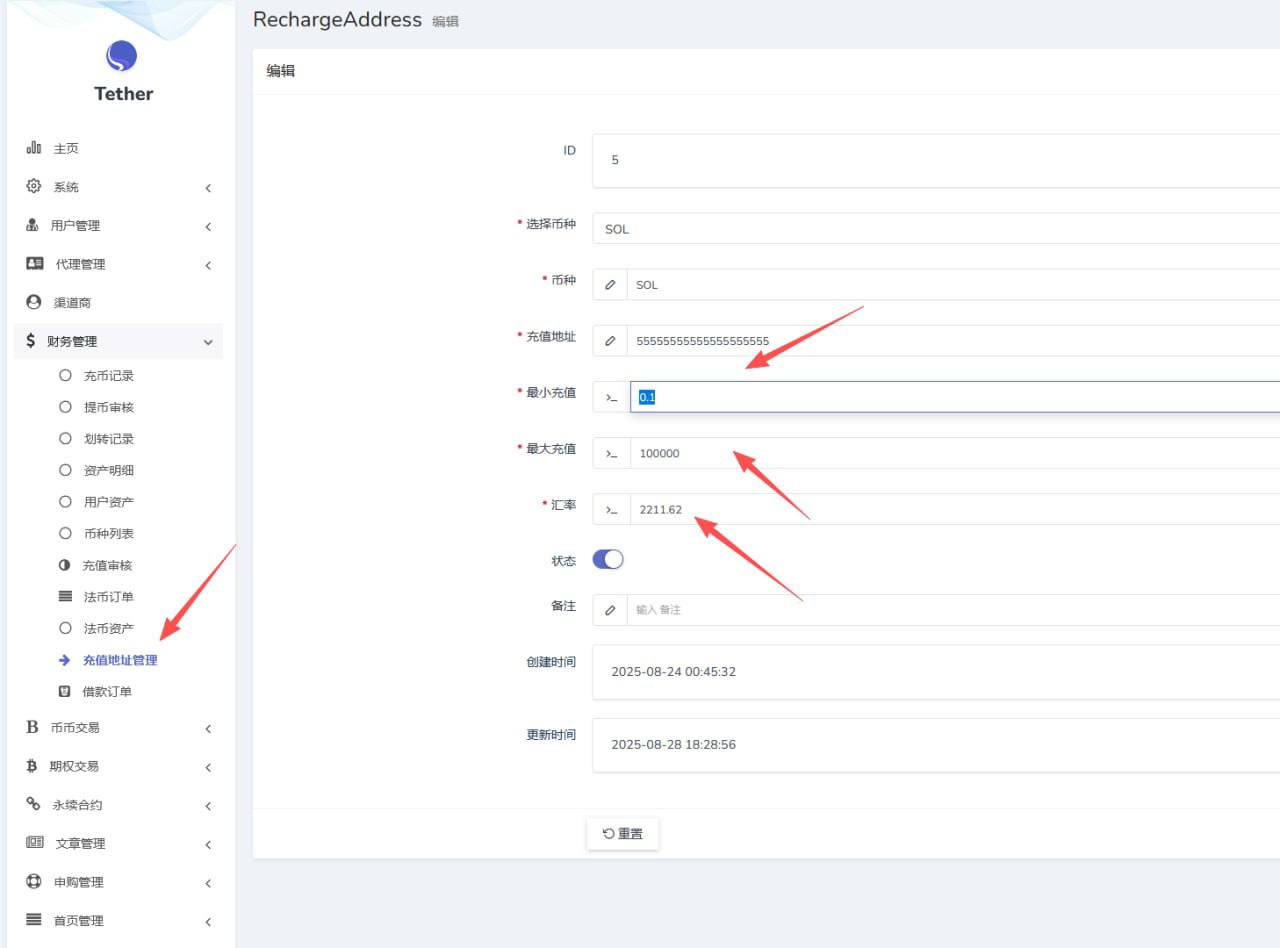Image resolution: width=1280 pixels, height=948 pixels.
Task: Click the 系统 gear icon
Action: [33, 187]
